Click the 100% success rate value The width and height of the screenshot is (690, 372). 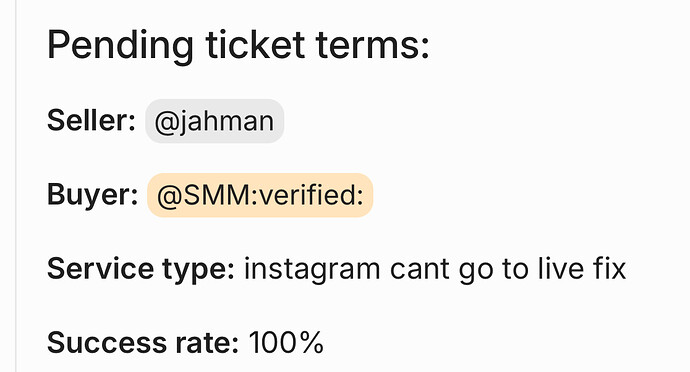coord(286,343)
